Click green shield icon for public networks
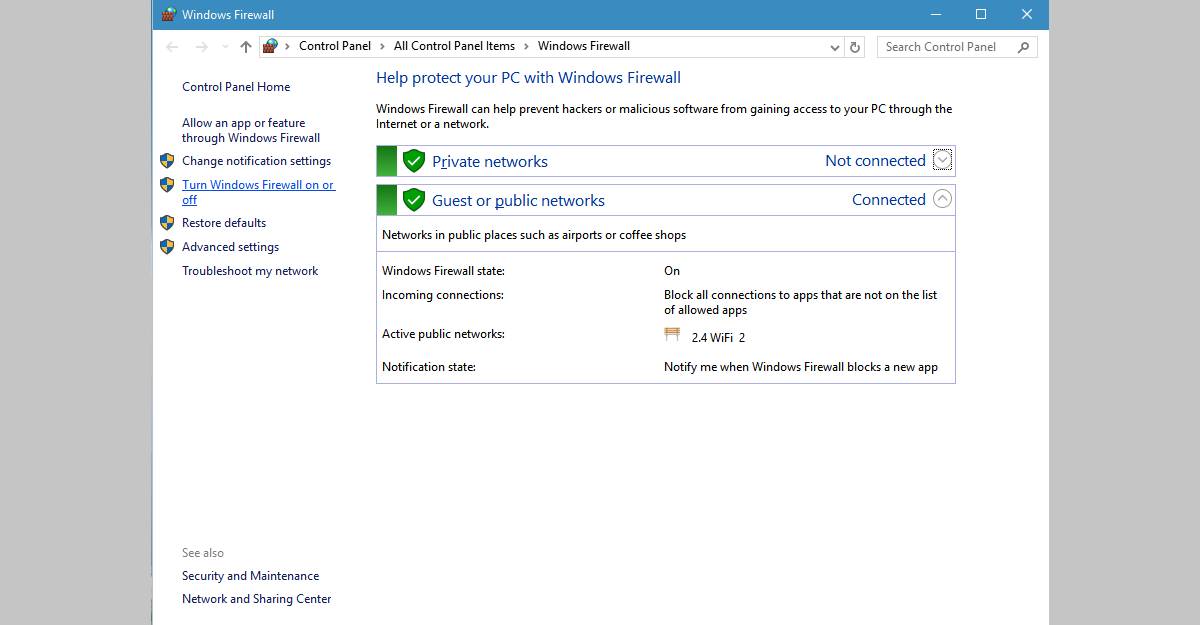 414,200
